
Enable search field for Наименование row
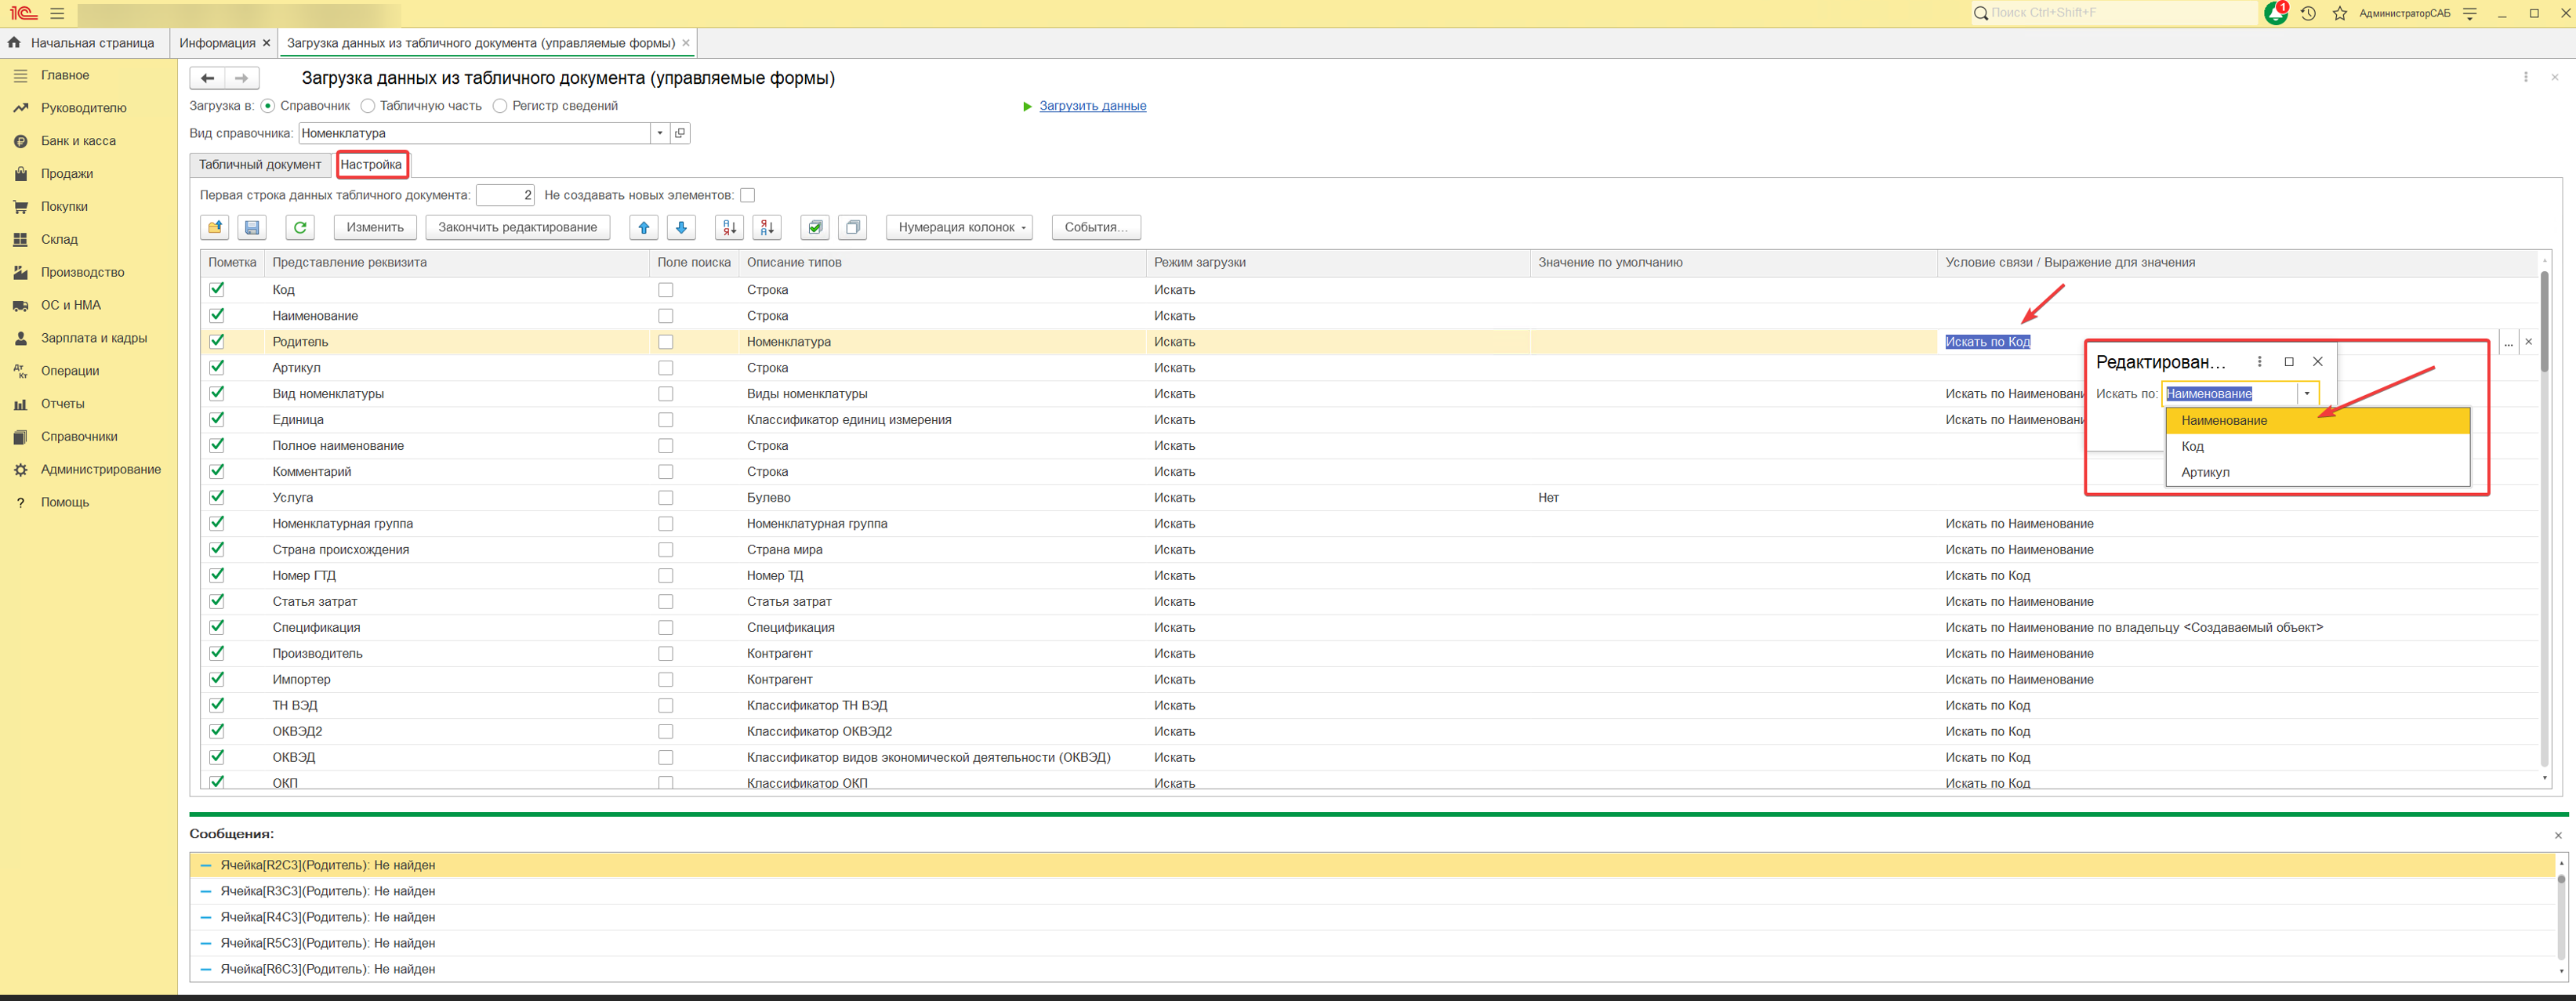tap(666, 316)
